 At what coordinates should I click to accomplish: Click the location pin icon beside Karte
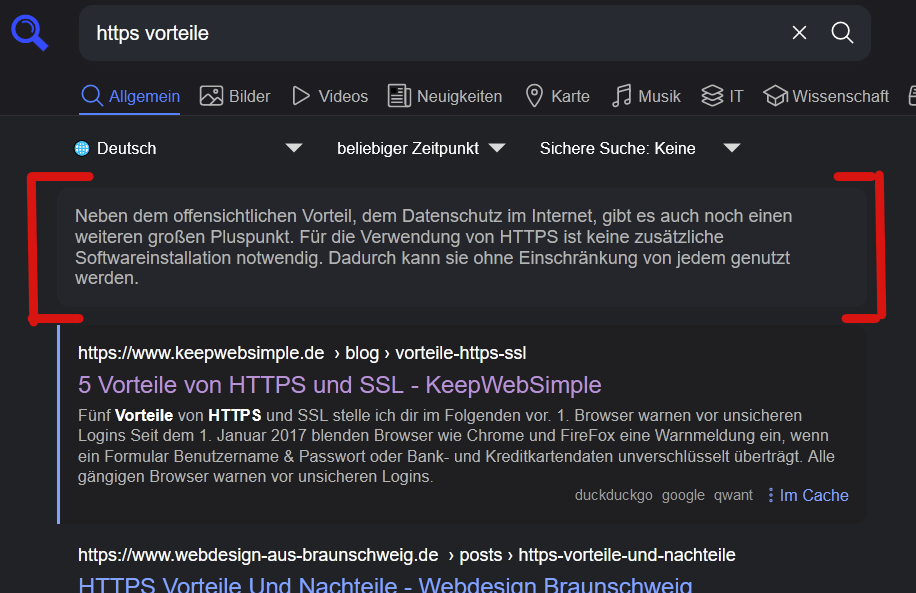[x=533, y=95]
